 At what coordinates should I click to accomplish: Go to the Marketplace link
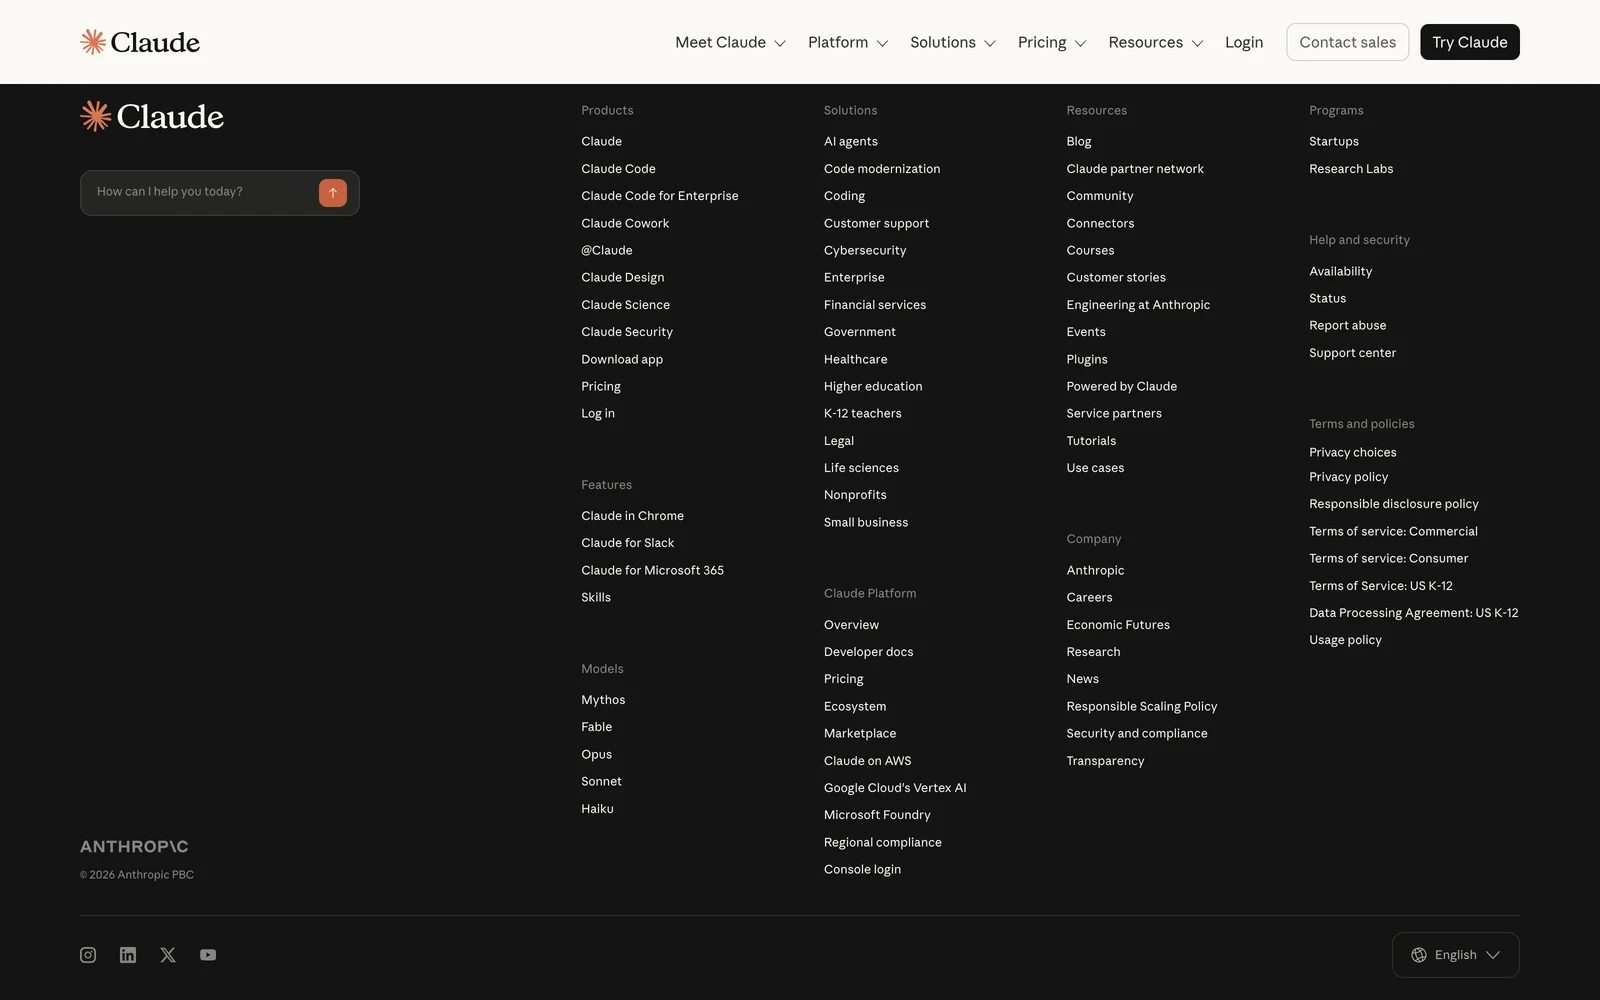pyautogui.click(x=860, y=734)
